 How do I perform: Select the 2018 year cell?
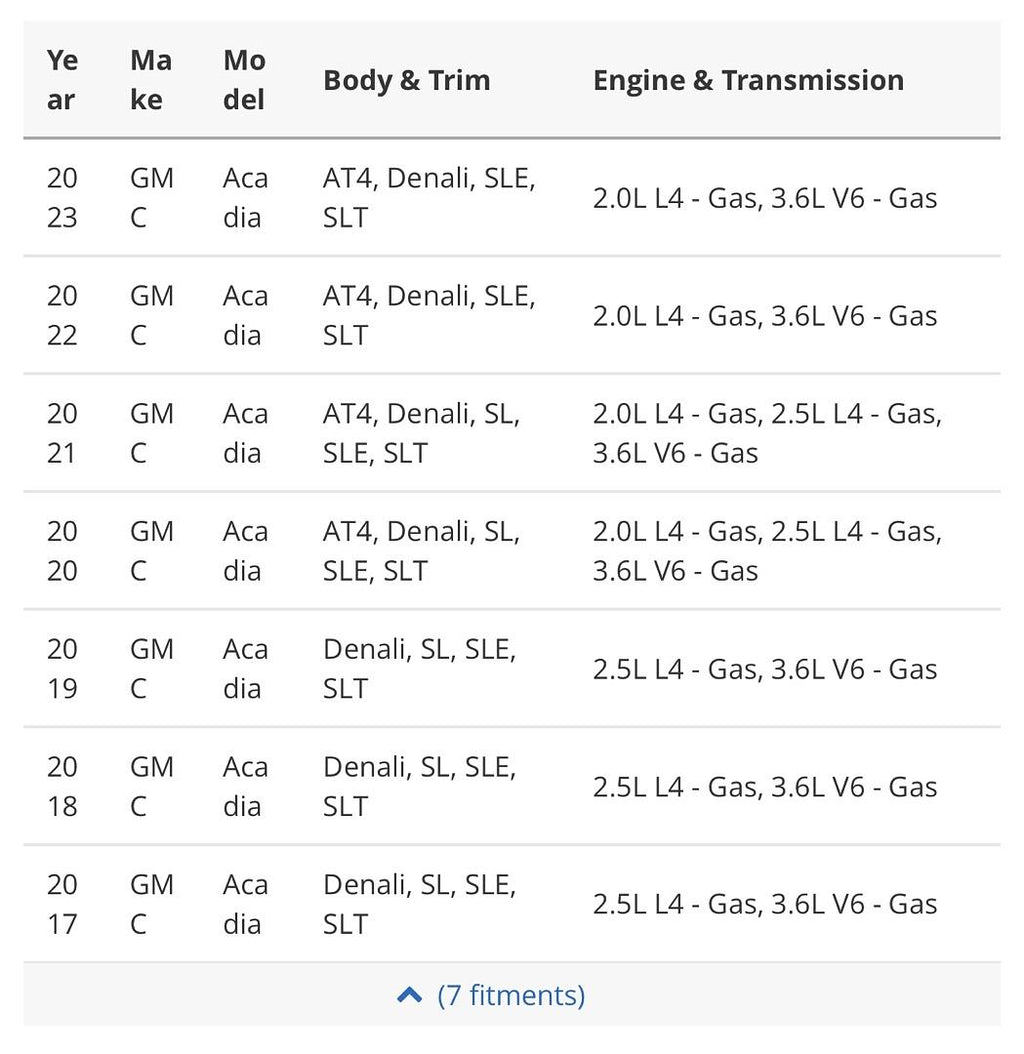pos(63,786)
